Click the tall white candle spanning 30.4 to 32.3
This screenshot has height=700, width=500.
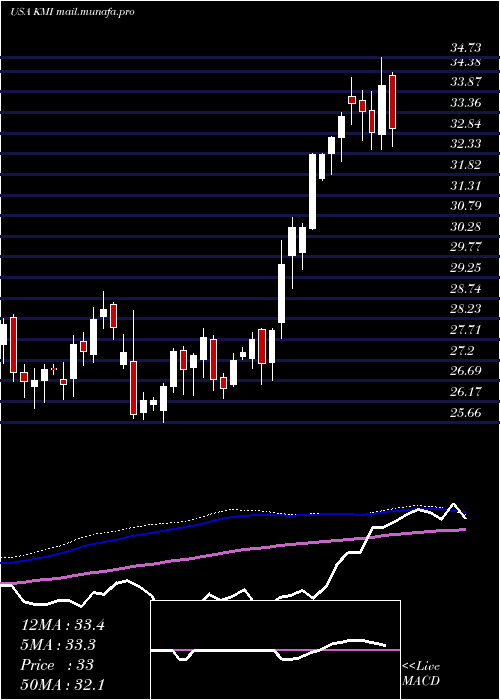coord(312,192)
